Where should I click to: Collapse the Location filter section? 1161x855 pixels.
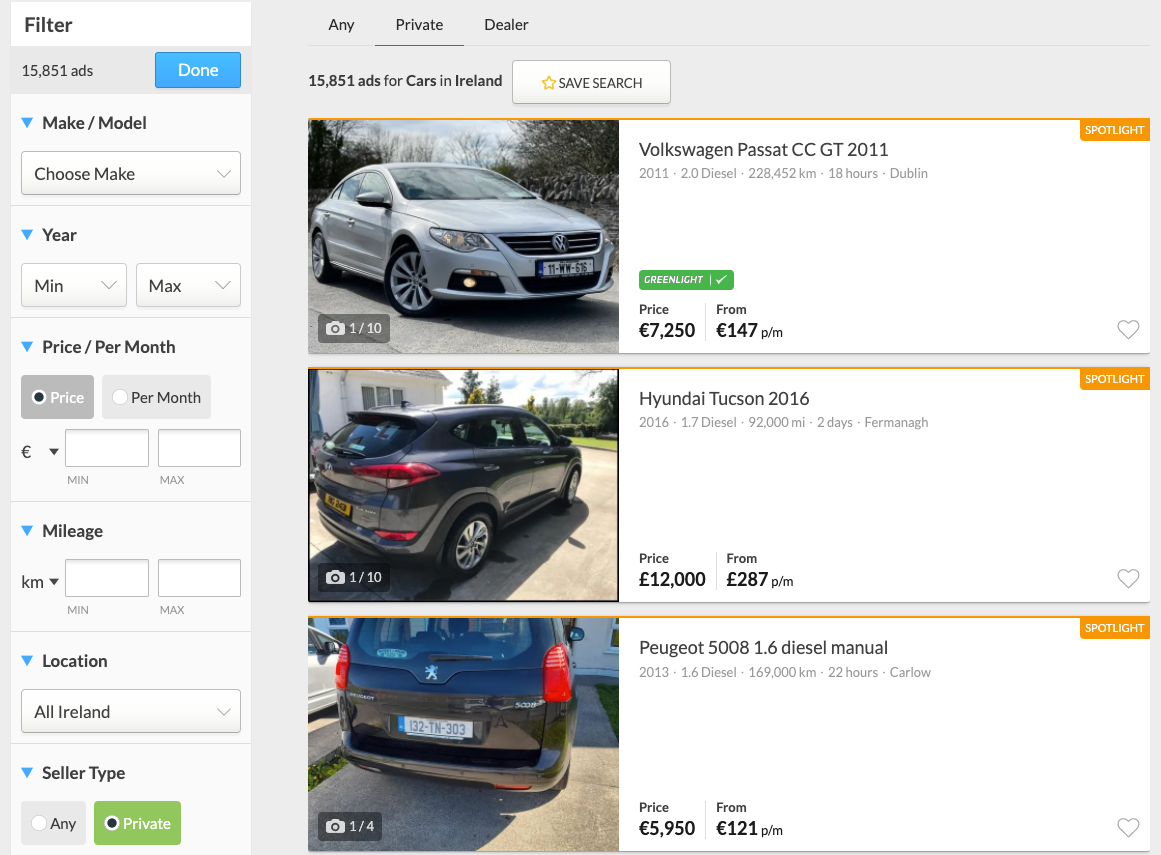(27, 660)
